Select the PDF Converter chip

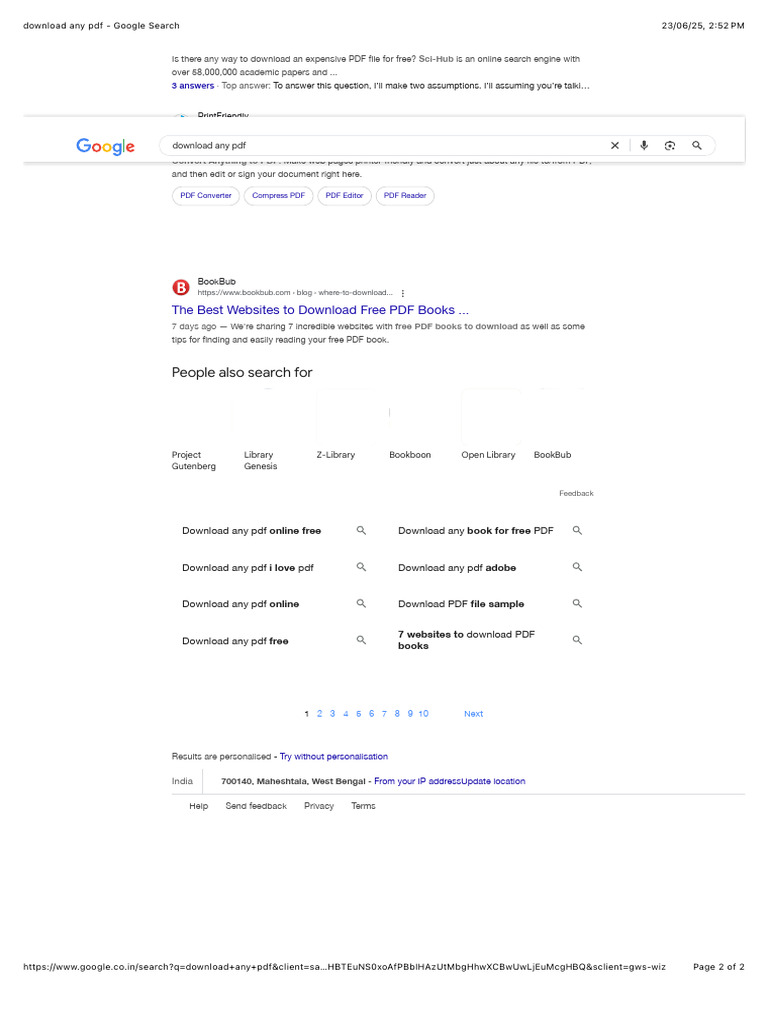tap(206, 195)
